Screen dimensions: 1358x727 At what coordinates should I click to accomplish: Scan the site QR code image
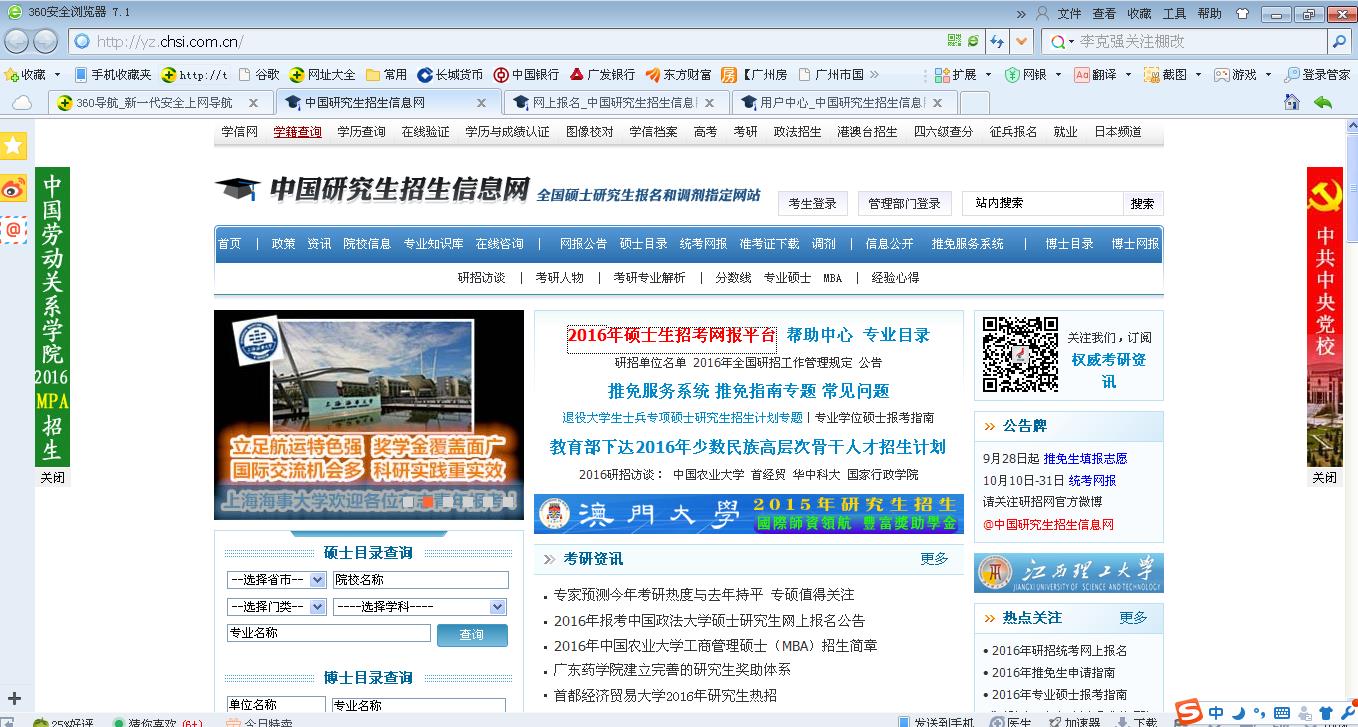[1019, 354]
